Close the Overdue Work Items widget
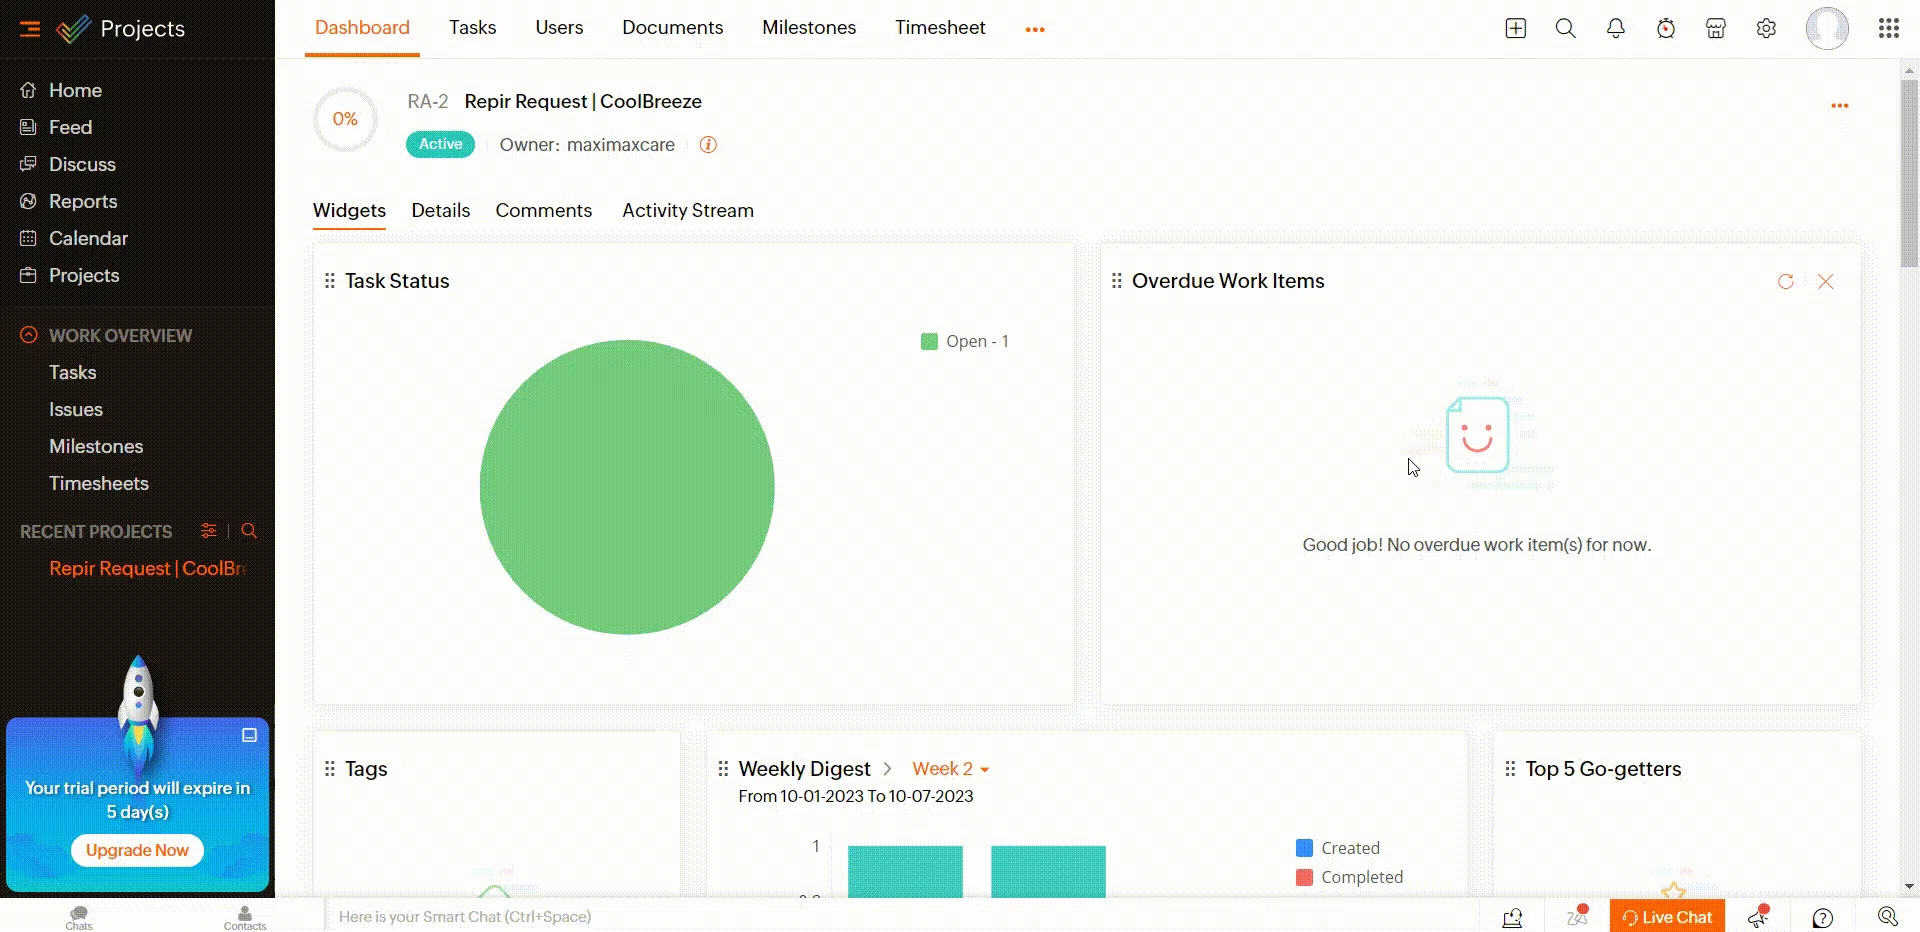Screen dimensions: 1920x932 pos(1825,282)
